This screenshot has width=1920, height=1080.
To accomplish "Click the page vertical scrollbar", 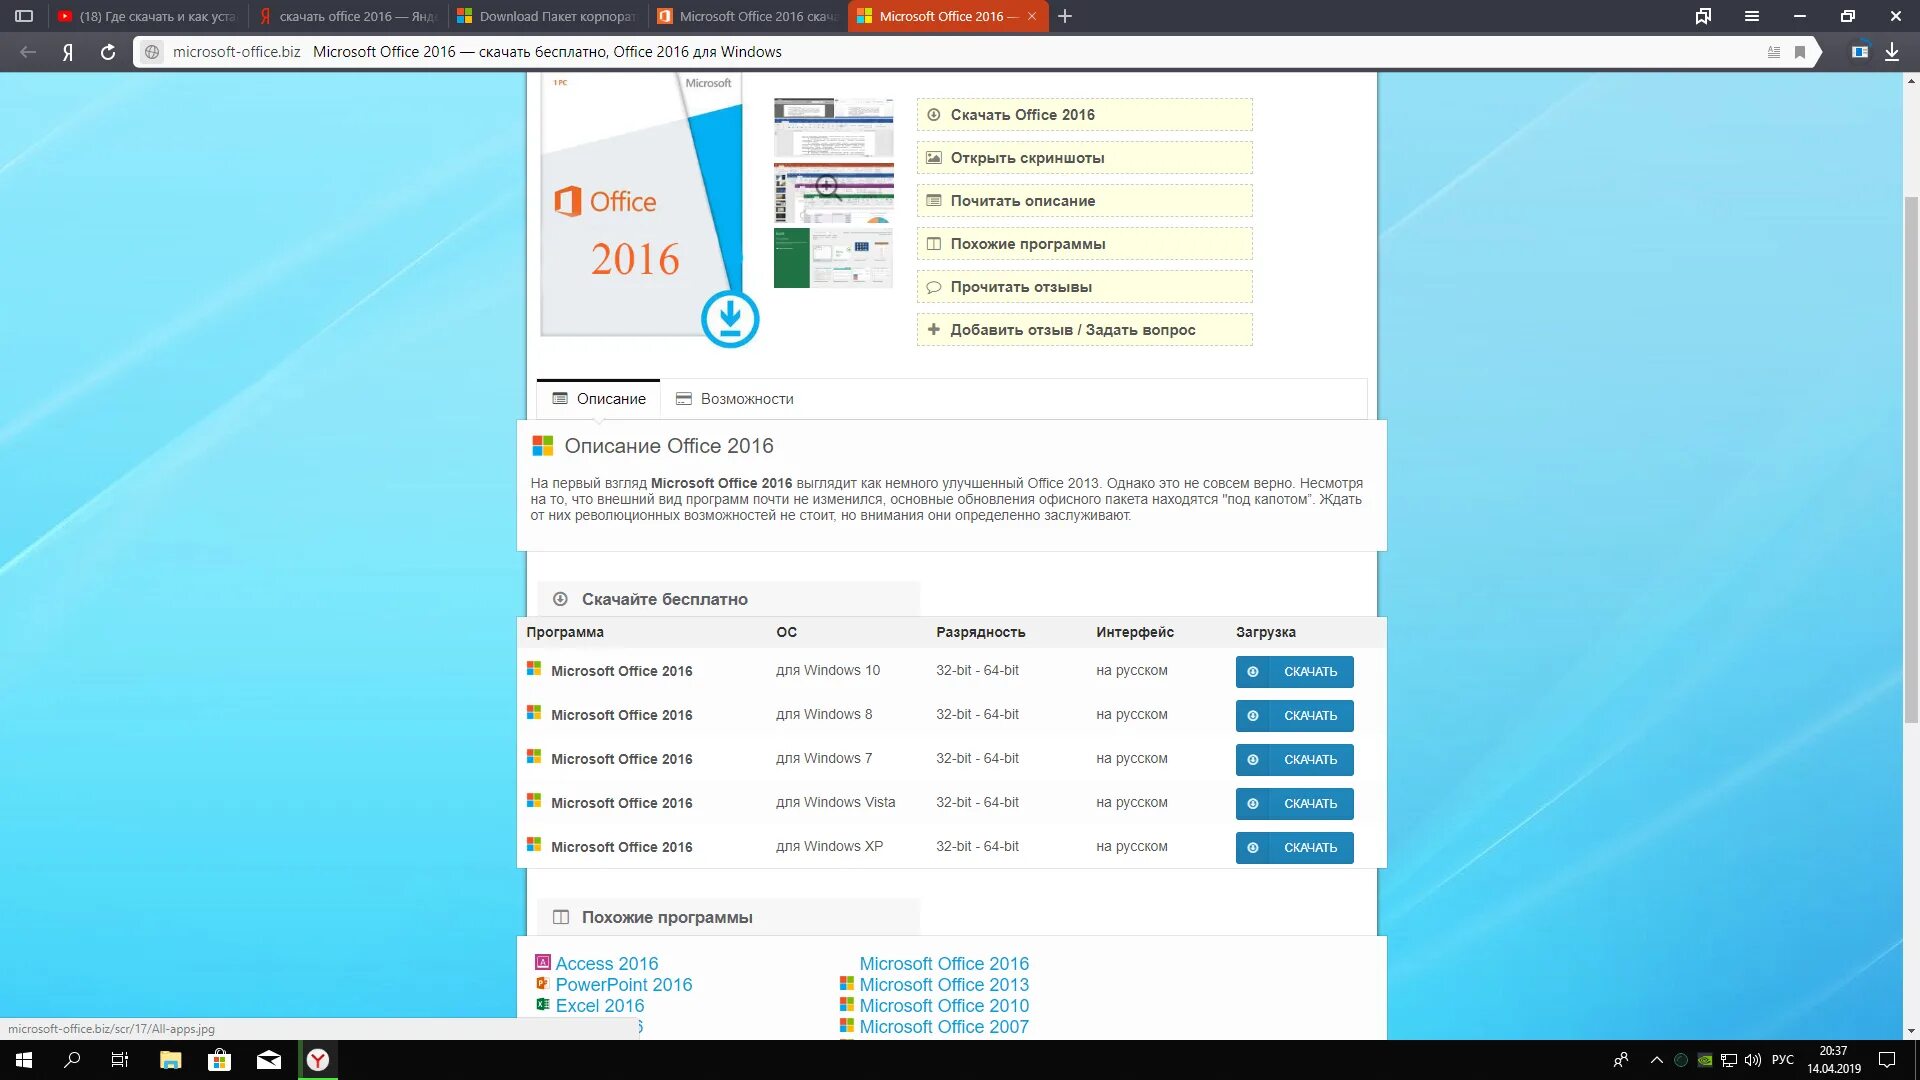I will pos(1911,460).
